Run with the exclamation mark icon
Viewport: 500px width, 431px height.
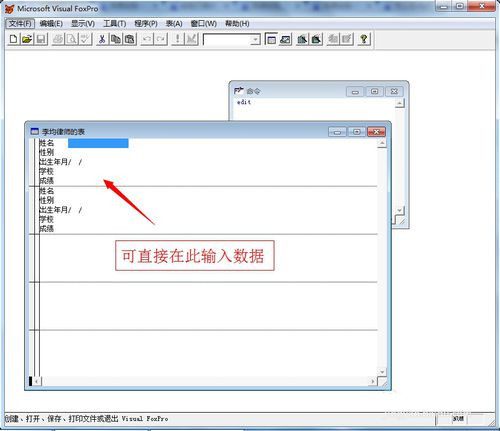pyautogui.click(x=177, y=39)
